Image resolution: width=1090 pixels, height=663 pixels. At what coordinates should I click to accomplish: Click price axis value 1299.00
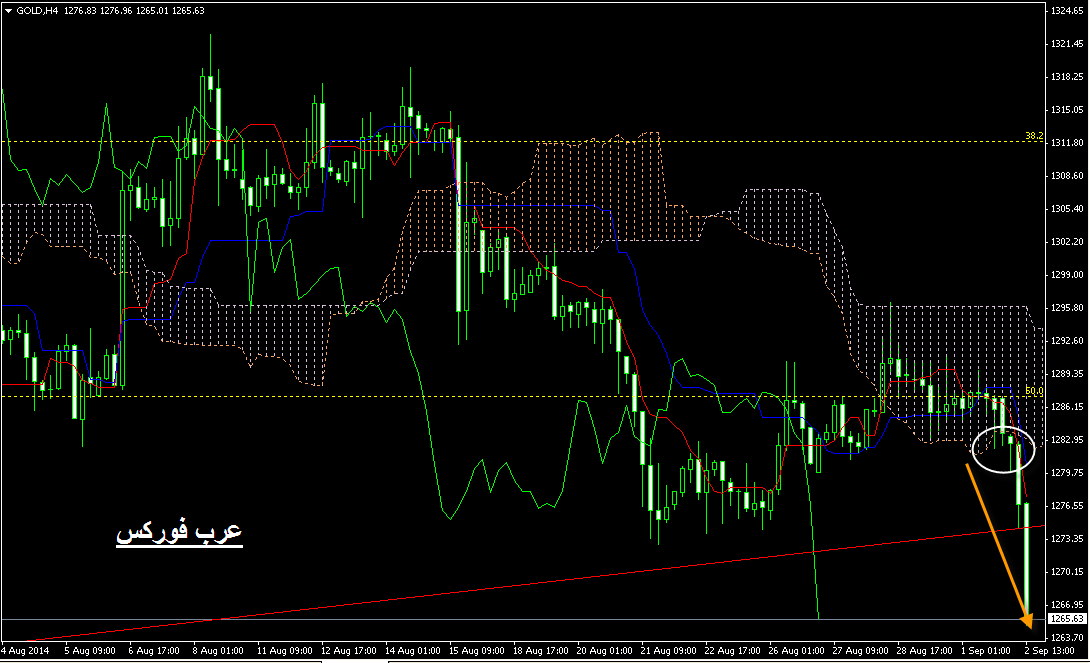point(1067,275)
